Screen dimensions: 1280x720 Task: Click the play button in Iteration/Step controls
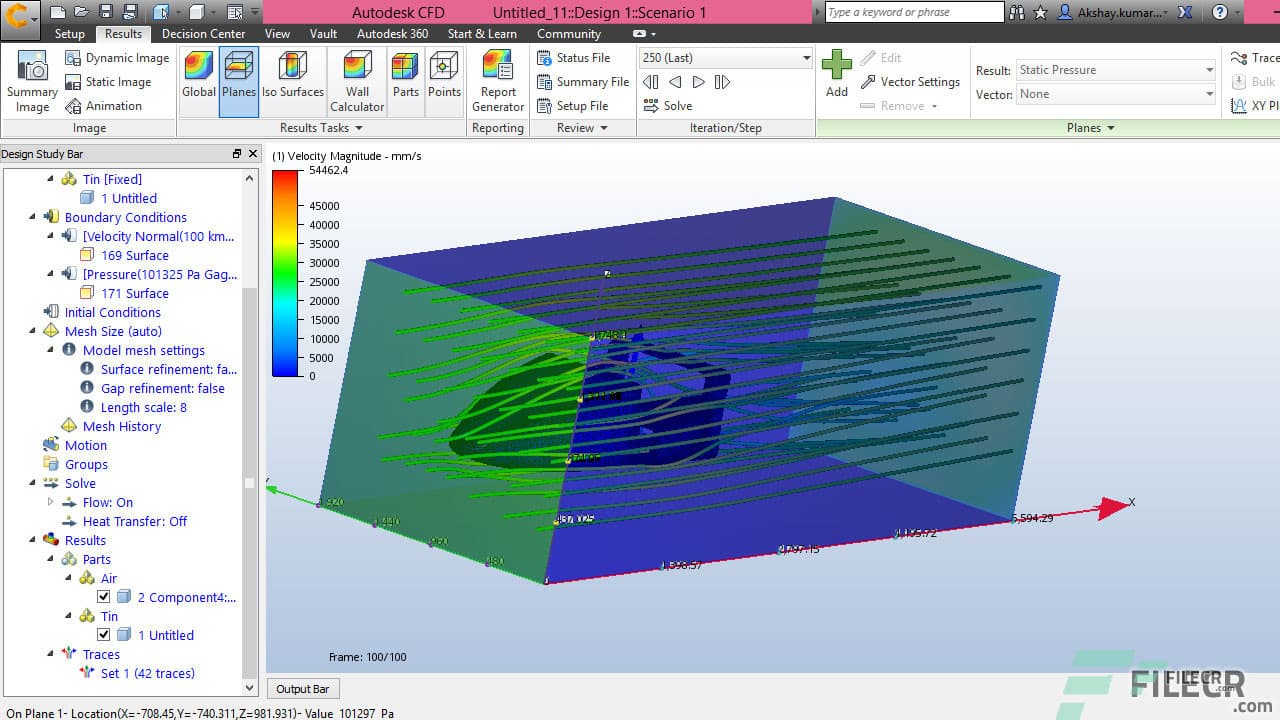click(698, 82)
